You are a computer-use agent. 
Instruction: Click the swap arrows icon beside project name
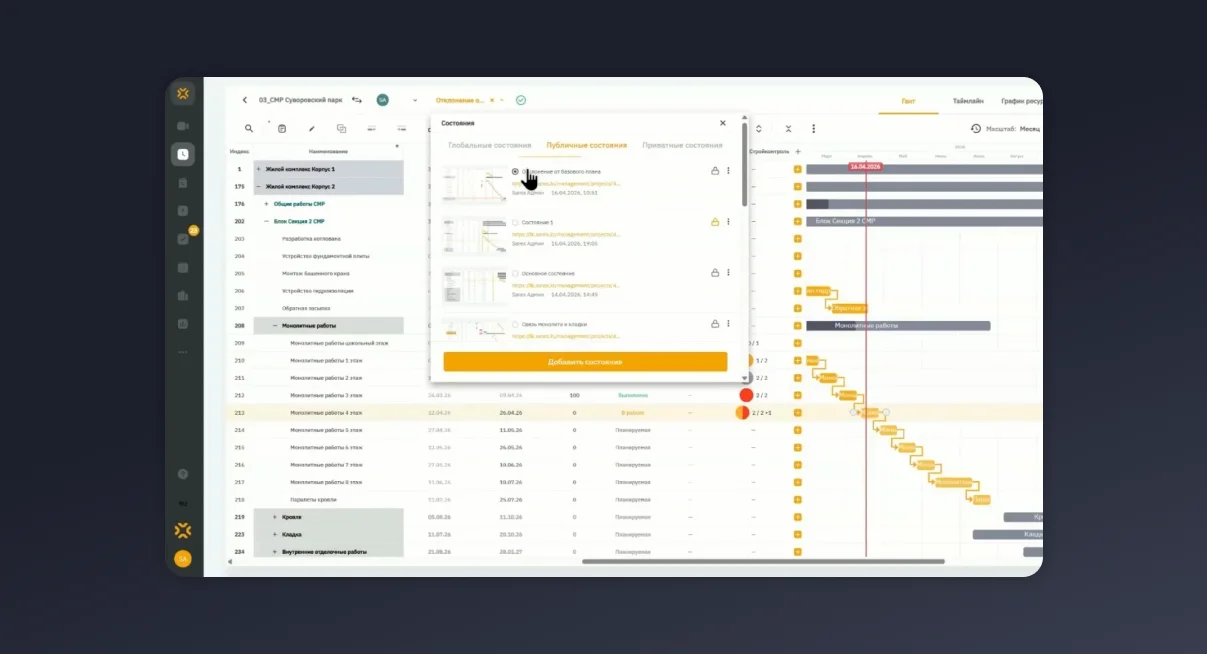357,100
